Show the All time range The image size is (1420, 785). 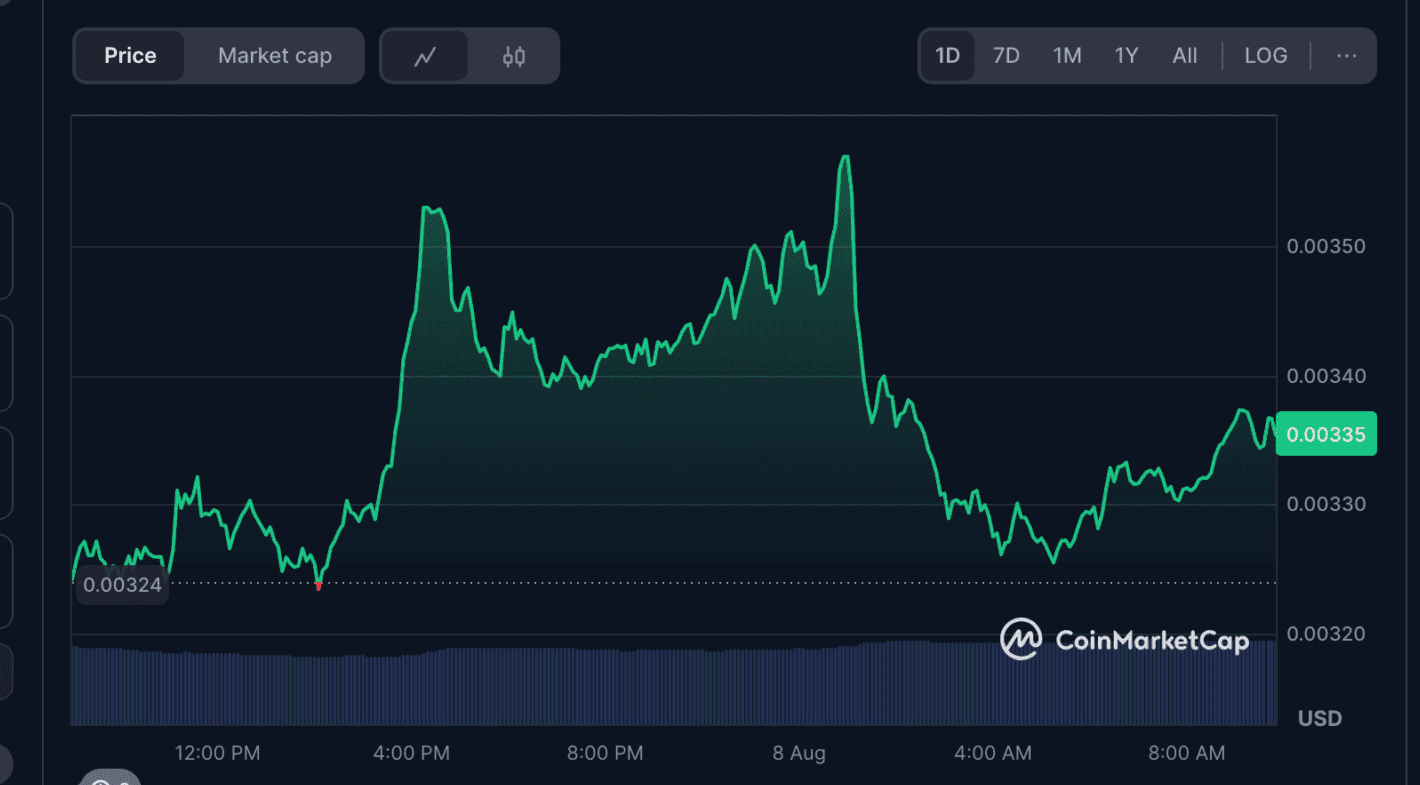(1185, 56)
